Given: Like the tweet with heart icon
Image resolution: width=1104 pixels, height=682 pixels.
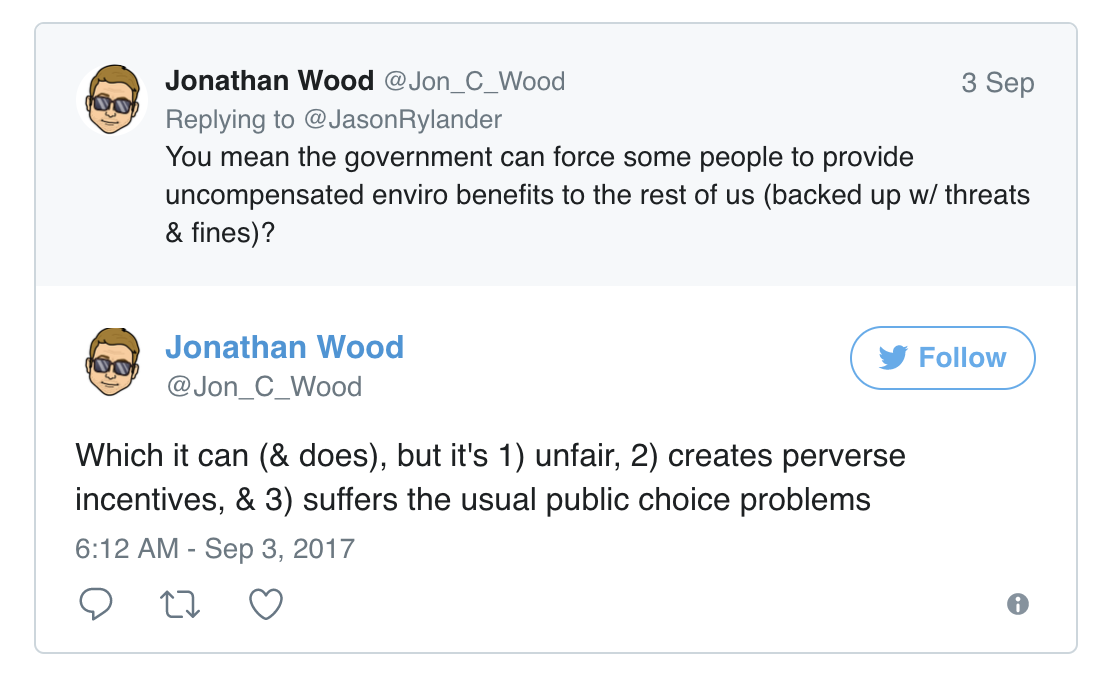Looking at the screenshot, I should (266, 604).
